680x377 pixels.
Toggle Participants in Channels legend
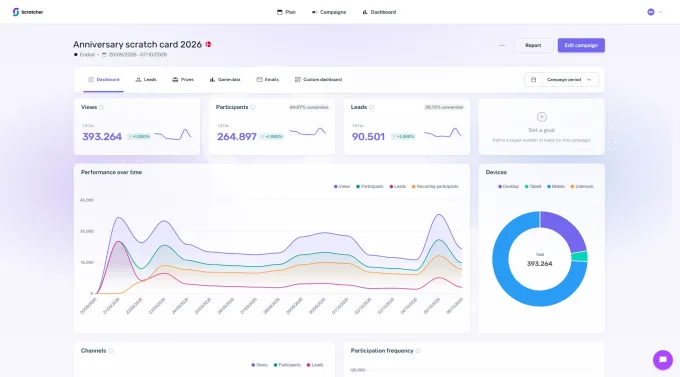pyautogui.click(x=287, y=365)
